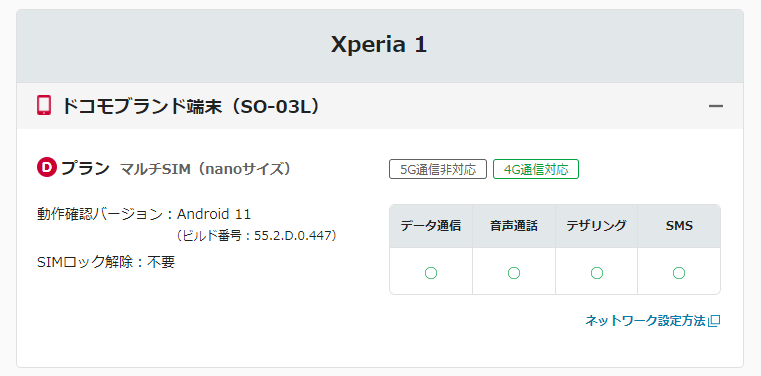
Task: Click the マルチSIM（nanoサイズ） label
Action: 206,169
